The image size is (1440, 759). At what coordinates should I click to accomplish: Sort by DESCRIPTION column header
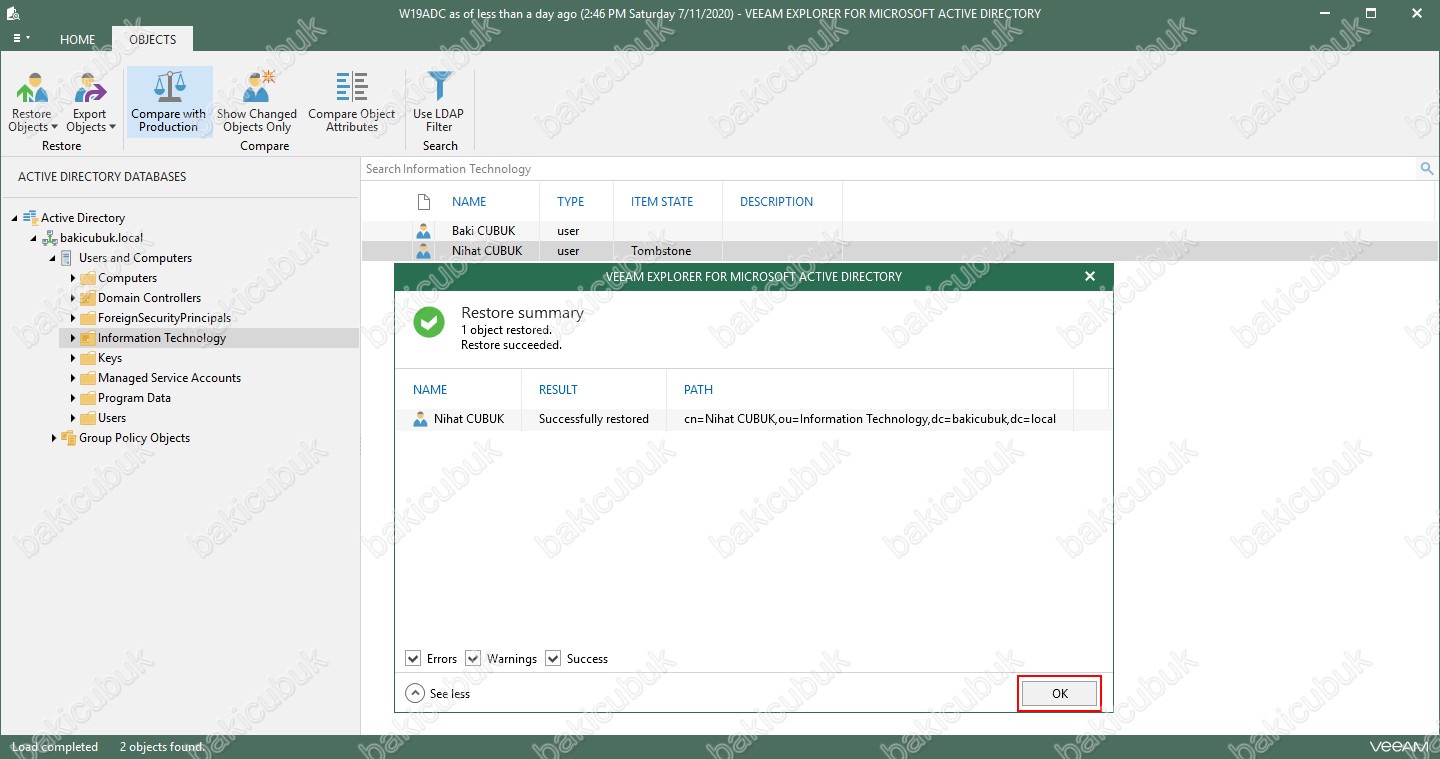pos(776,201)
